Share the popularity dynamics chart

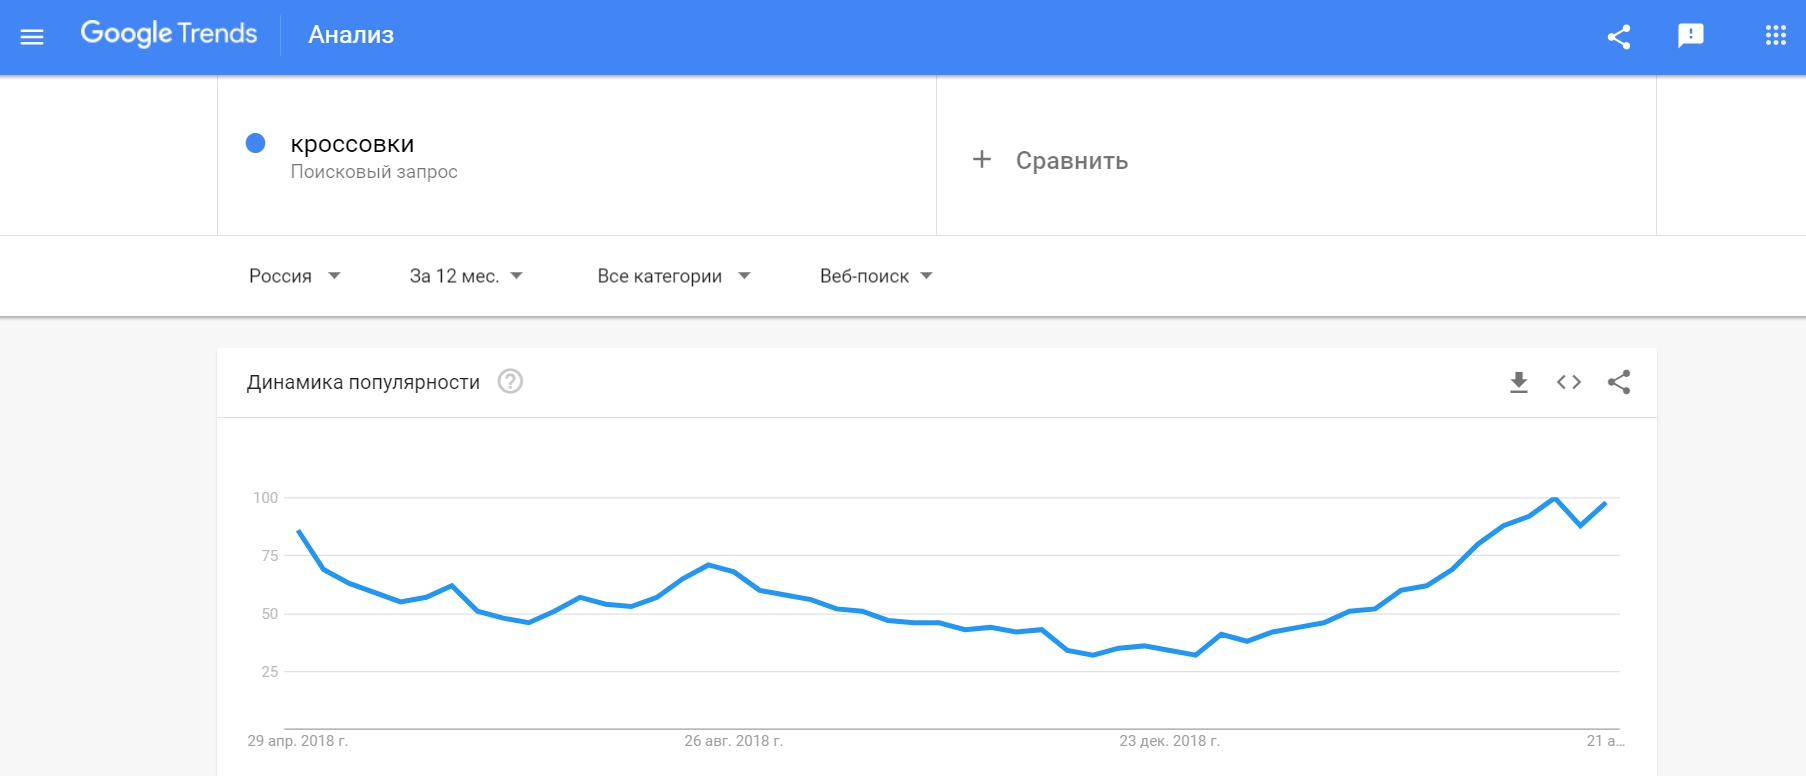pyautogui.click(x=1619, y=382)
